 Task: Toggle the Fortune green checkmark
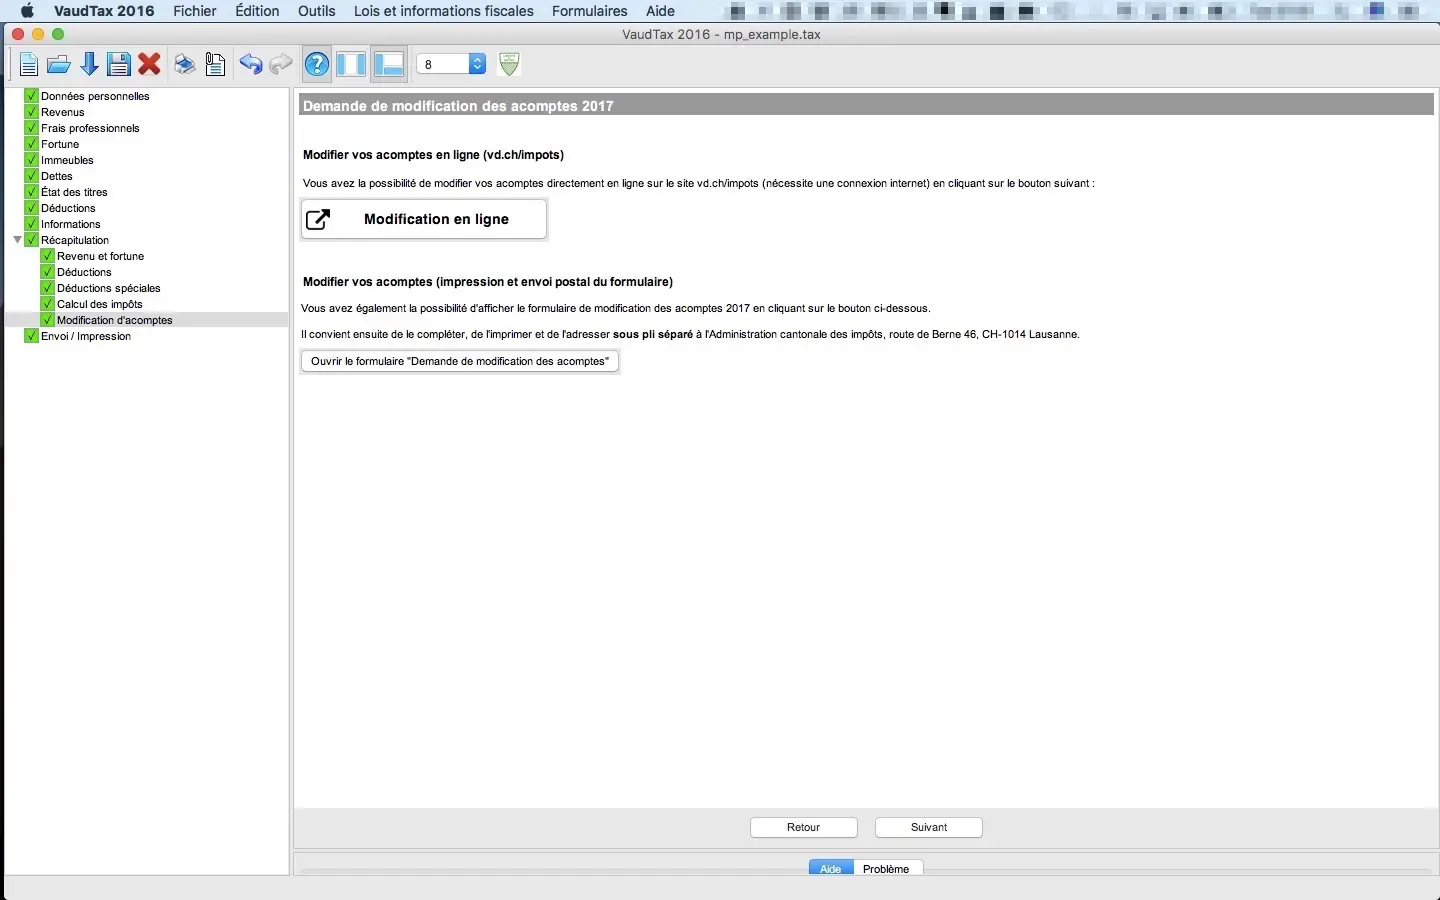(x=31, y=144)
